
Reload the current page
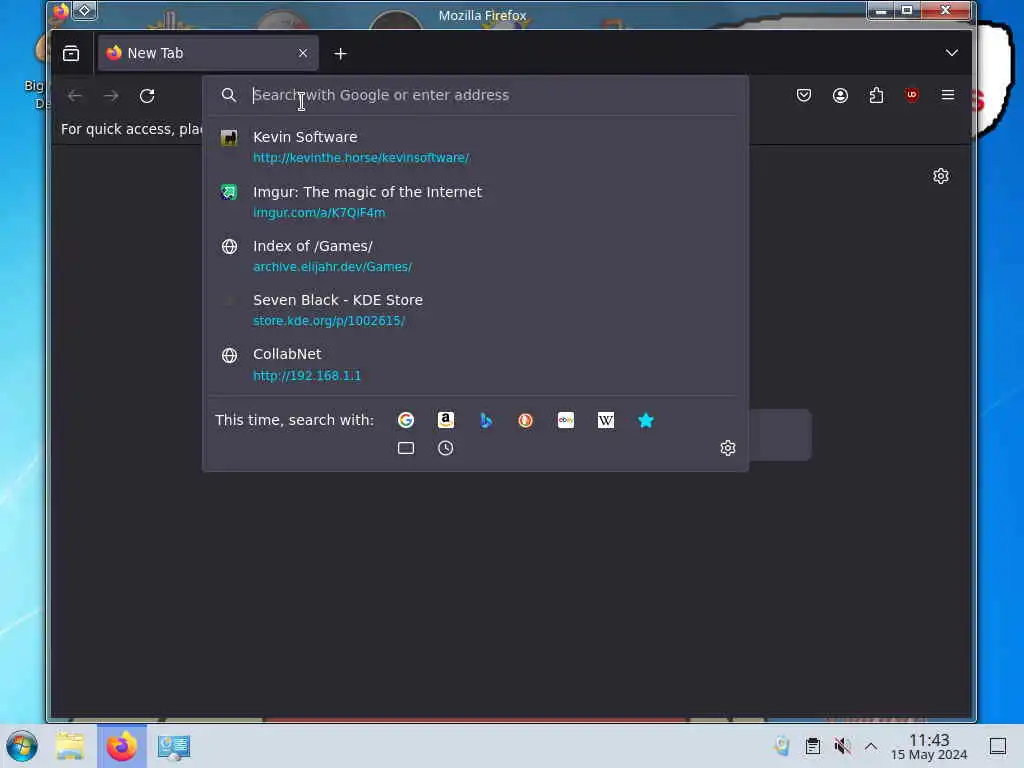point(147,96)
